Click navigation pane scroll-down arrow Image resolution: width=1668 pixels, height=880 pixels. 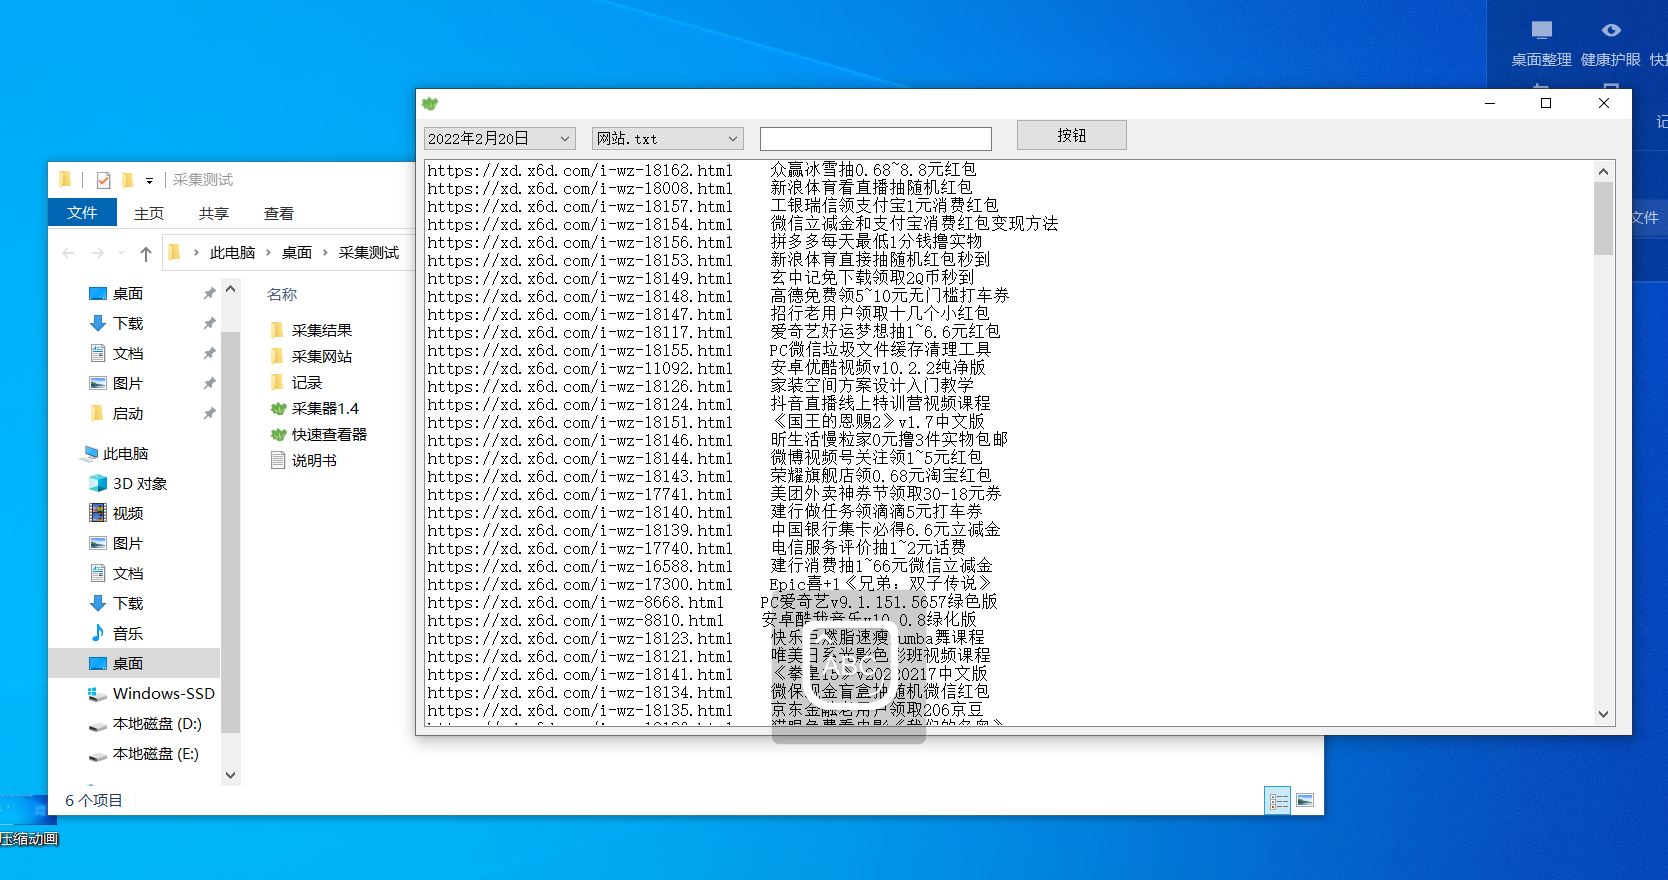[x=231, y=775]
